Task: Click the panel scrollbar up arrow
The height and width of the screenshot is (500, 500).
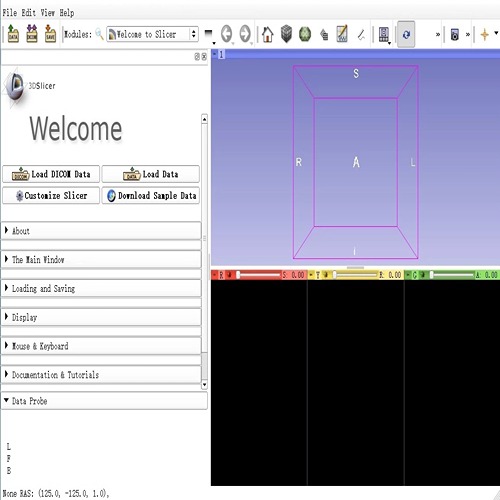Action: (204, 119)
